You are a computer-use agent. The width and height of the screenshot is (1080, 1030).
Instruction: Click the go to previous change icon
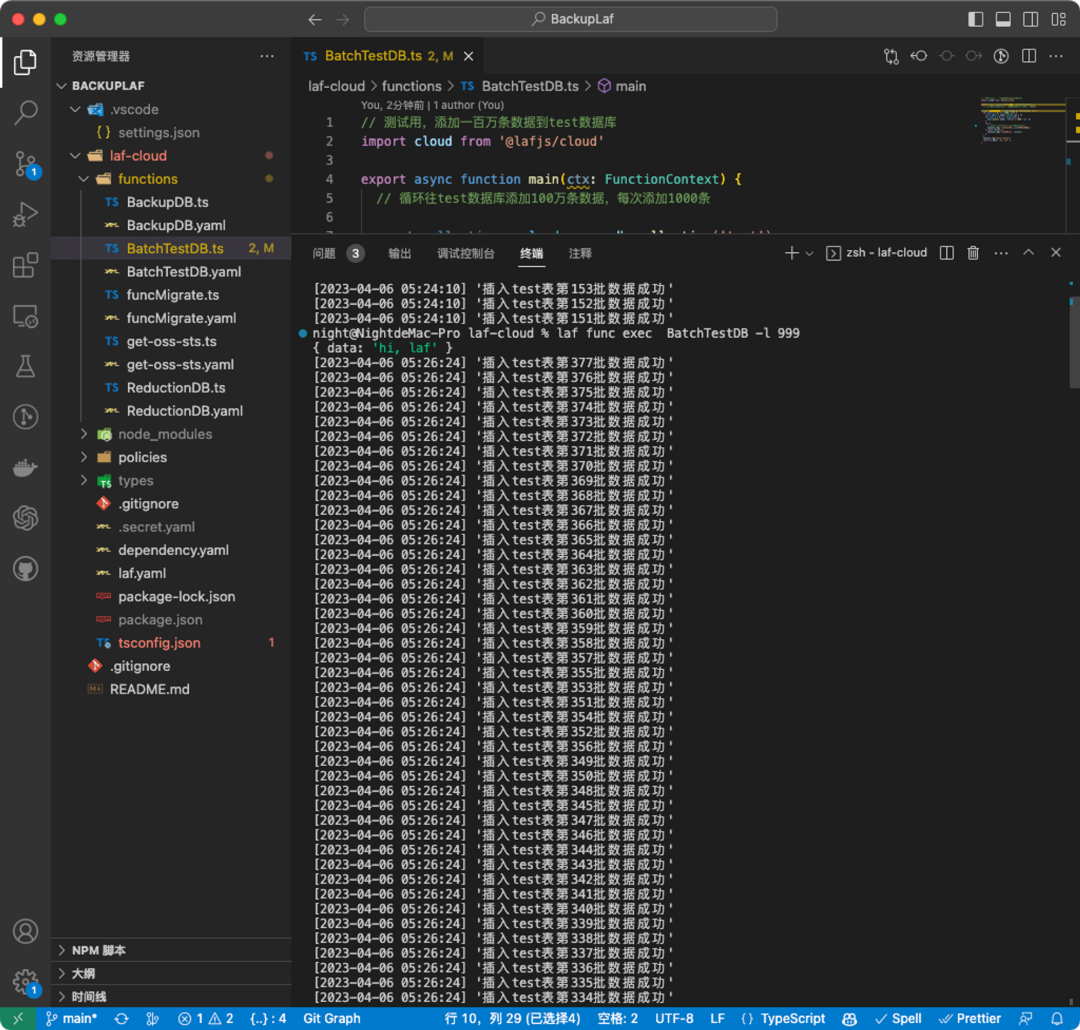[919, 56]
